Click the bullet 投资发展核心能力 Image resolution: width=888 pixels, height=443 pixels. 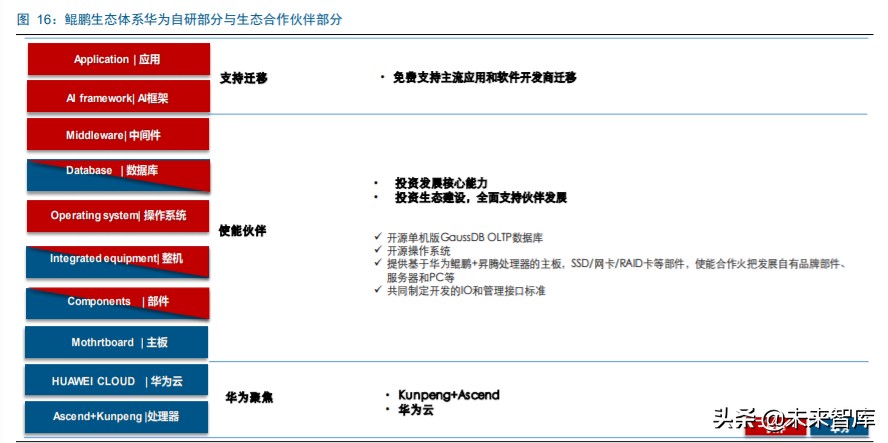click(x=441, y=183)
